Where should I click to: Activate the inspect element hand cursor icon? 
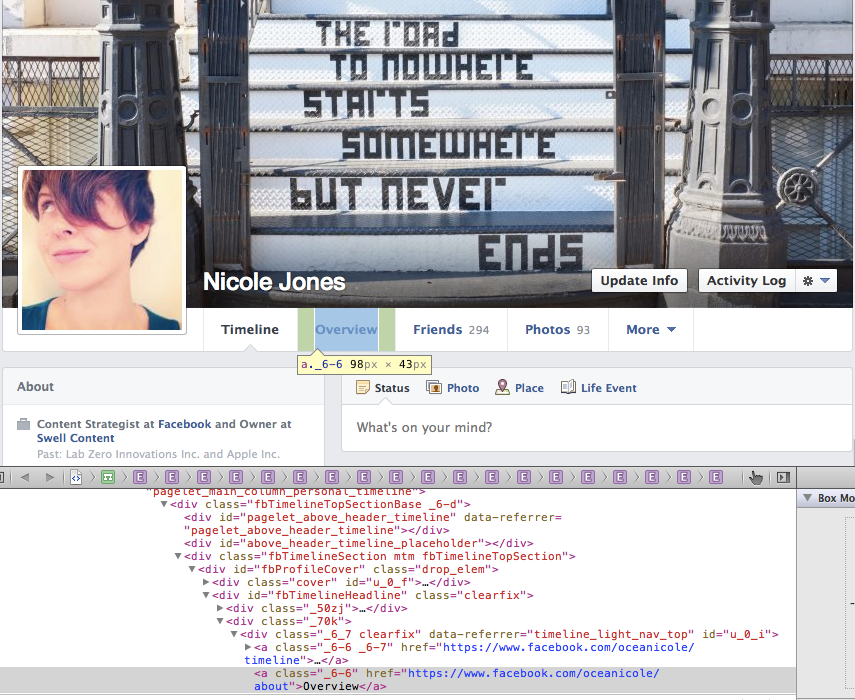pos(756,478)
